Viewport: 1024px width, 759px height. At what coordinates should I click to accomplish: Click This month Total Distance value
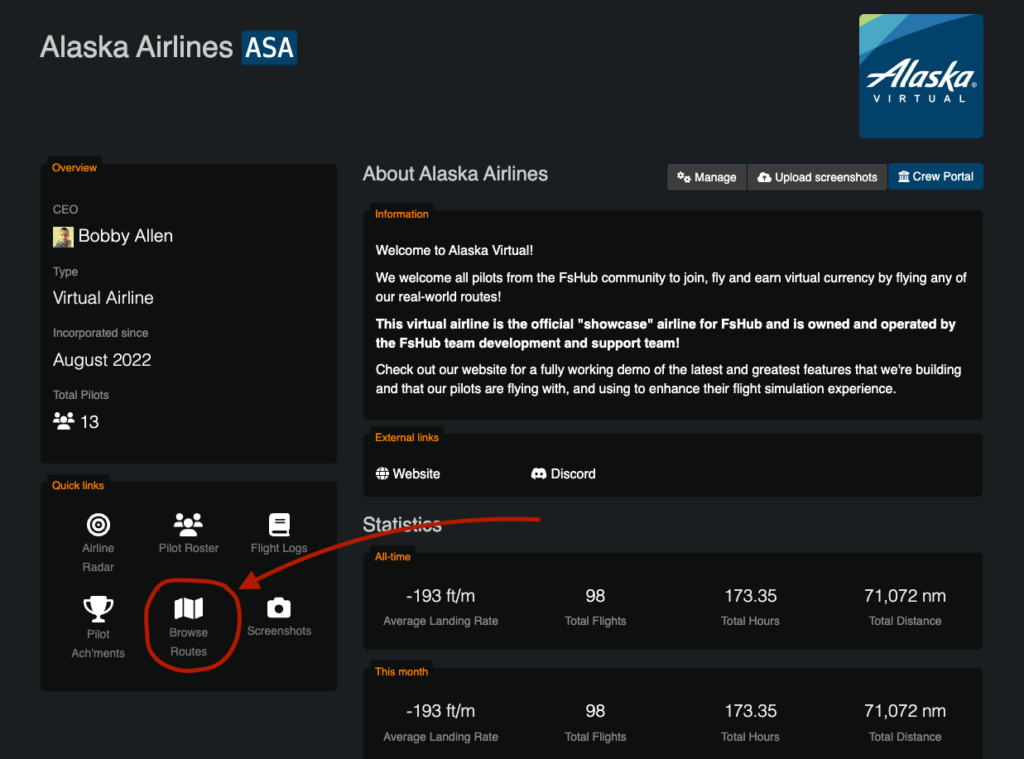pos(905,711)
